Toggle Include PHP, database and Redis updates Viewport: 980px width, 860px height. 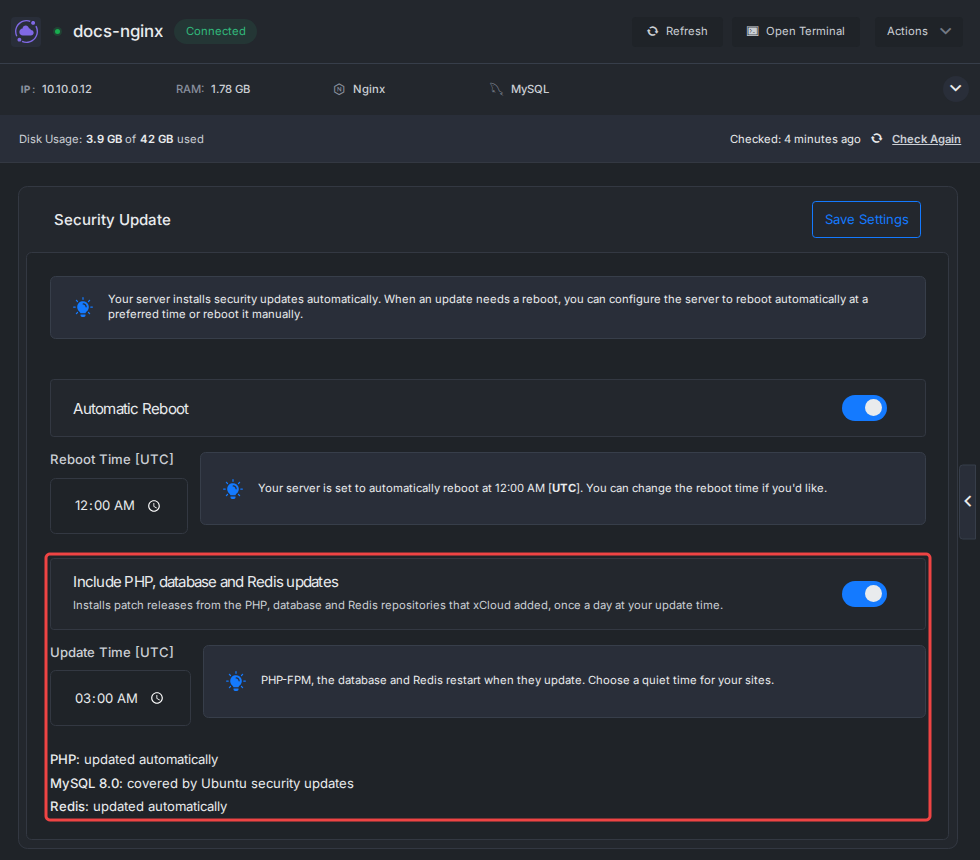click(x=864, y=594)
